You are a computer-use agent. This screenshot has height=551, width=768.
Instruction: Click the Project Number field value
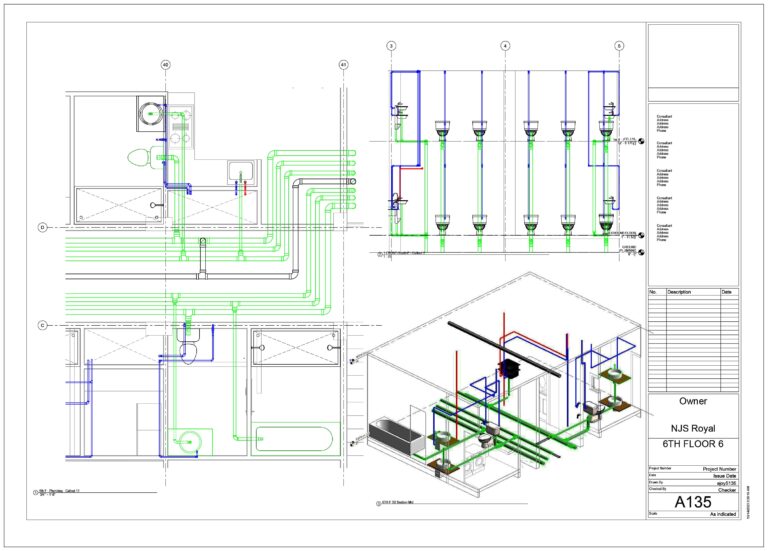(720, 469)
